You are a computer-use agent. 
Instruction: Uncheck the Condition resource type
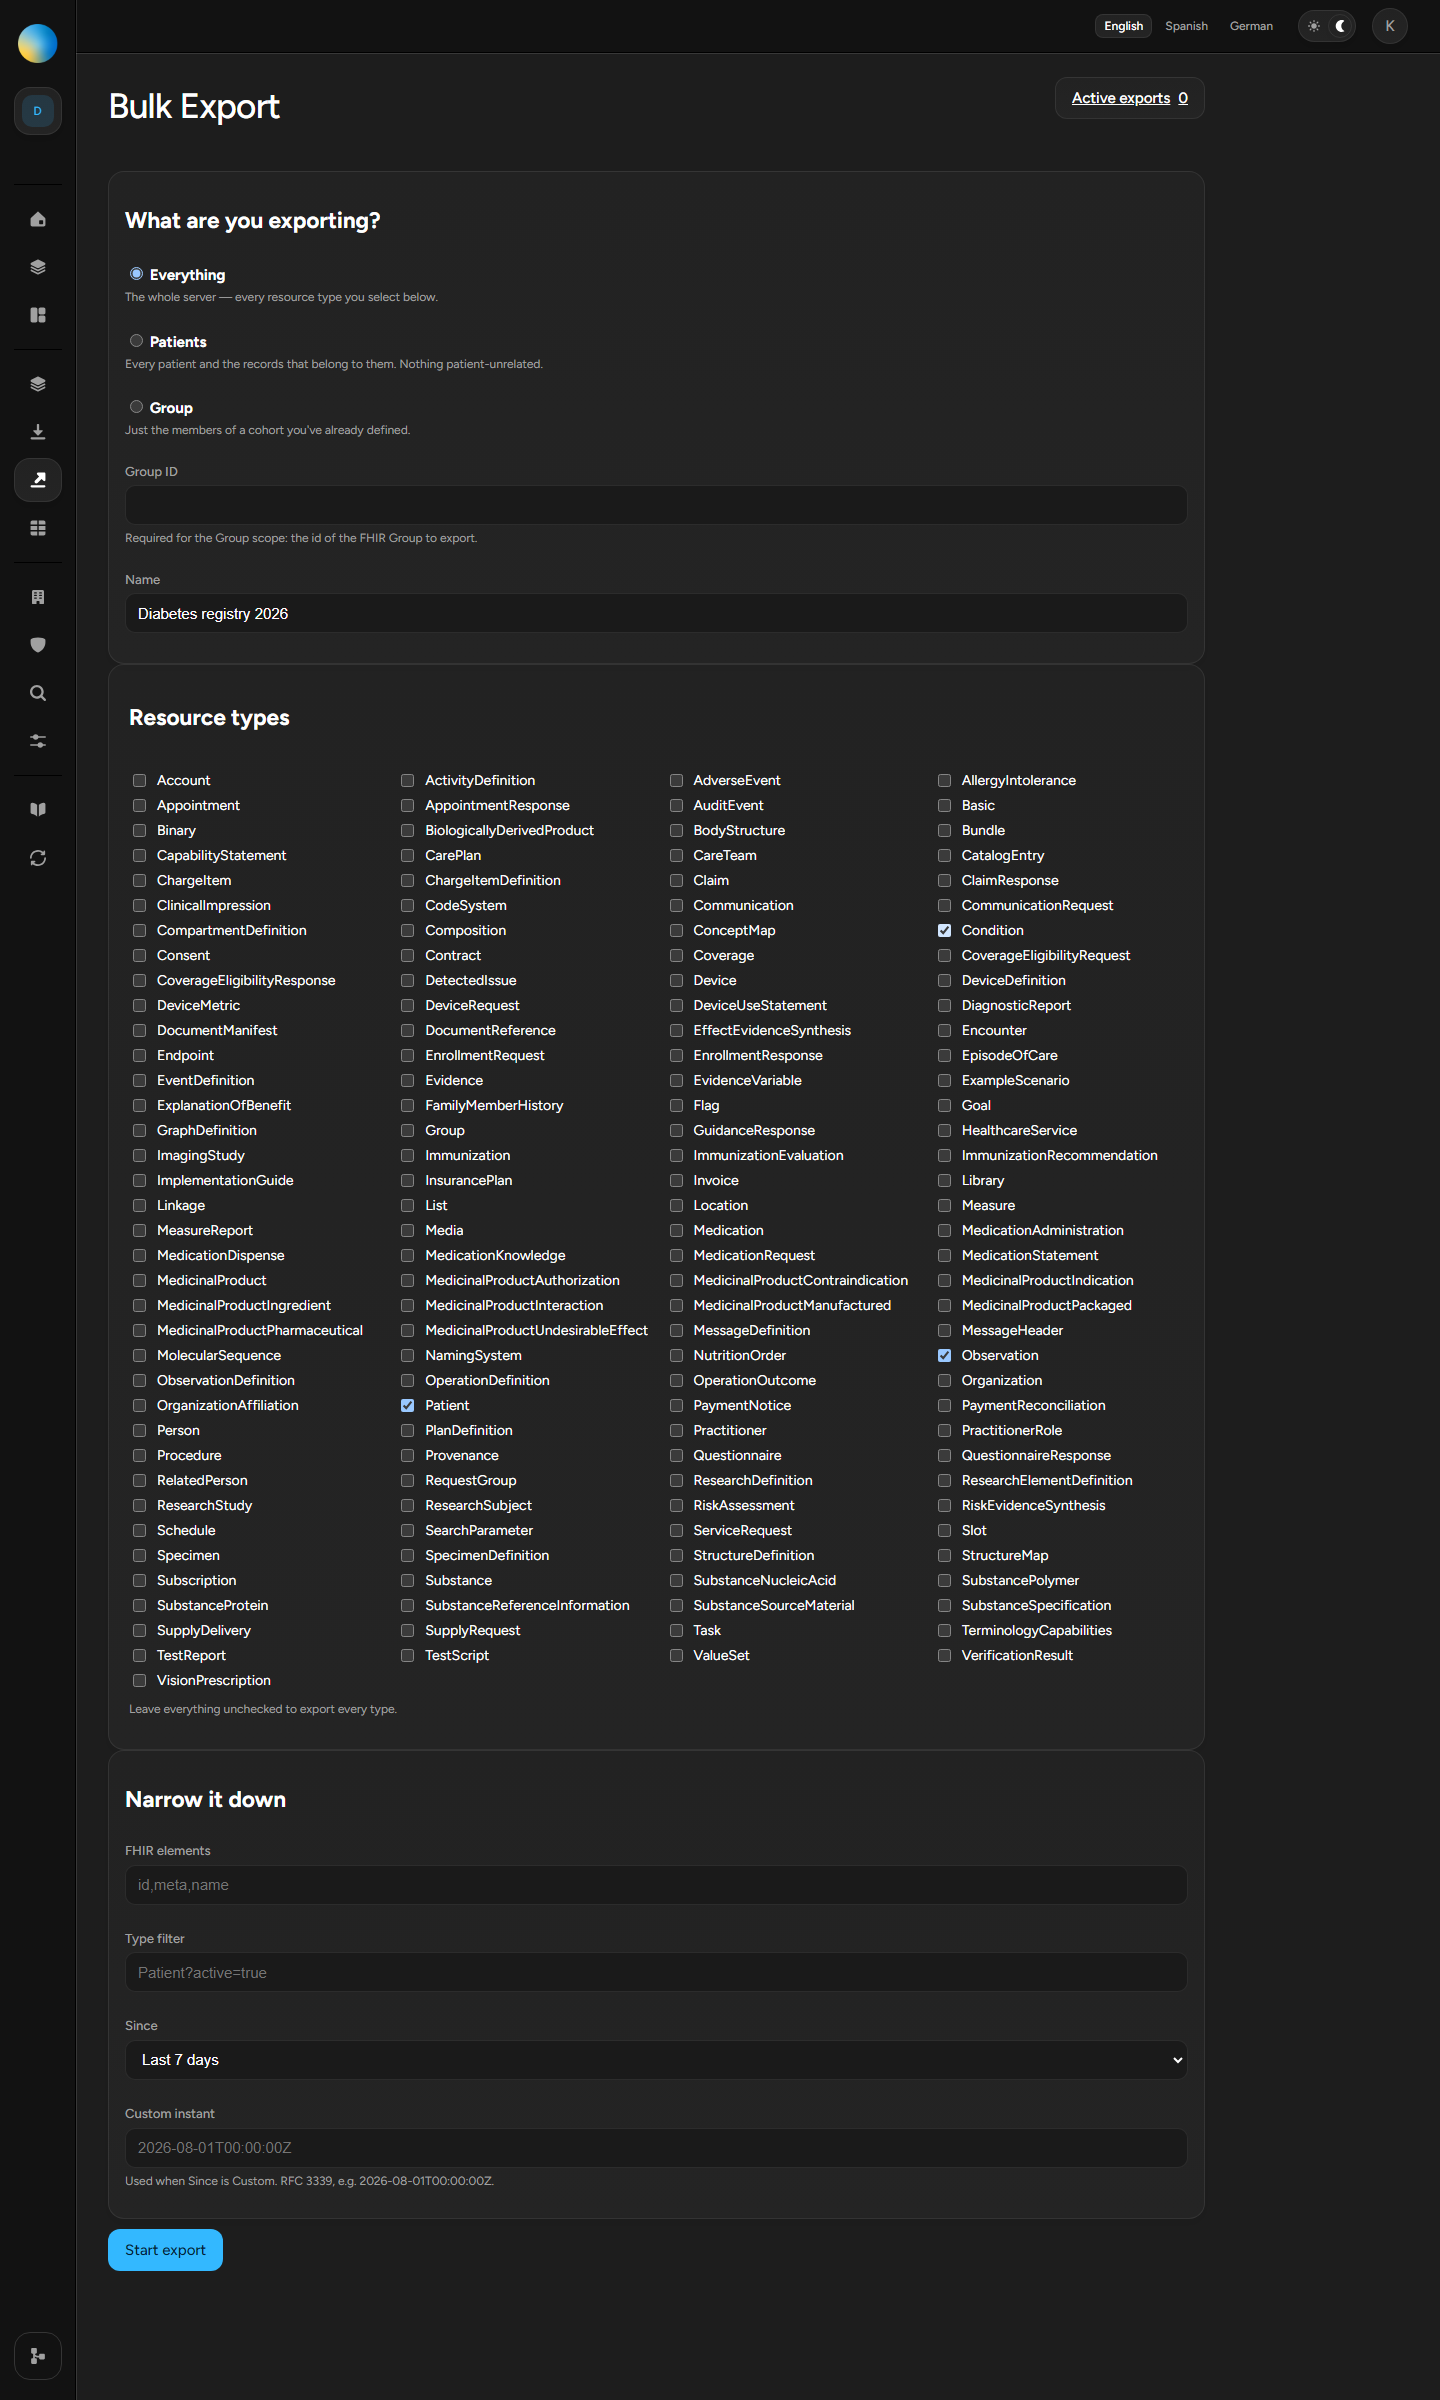(x=944, y=931)
